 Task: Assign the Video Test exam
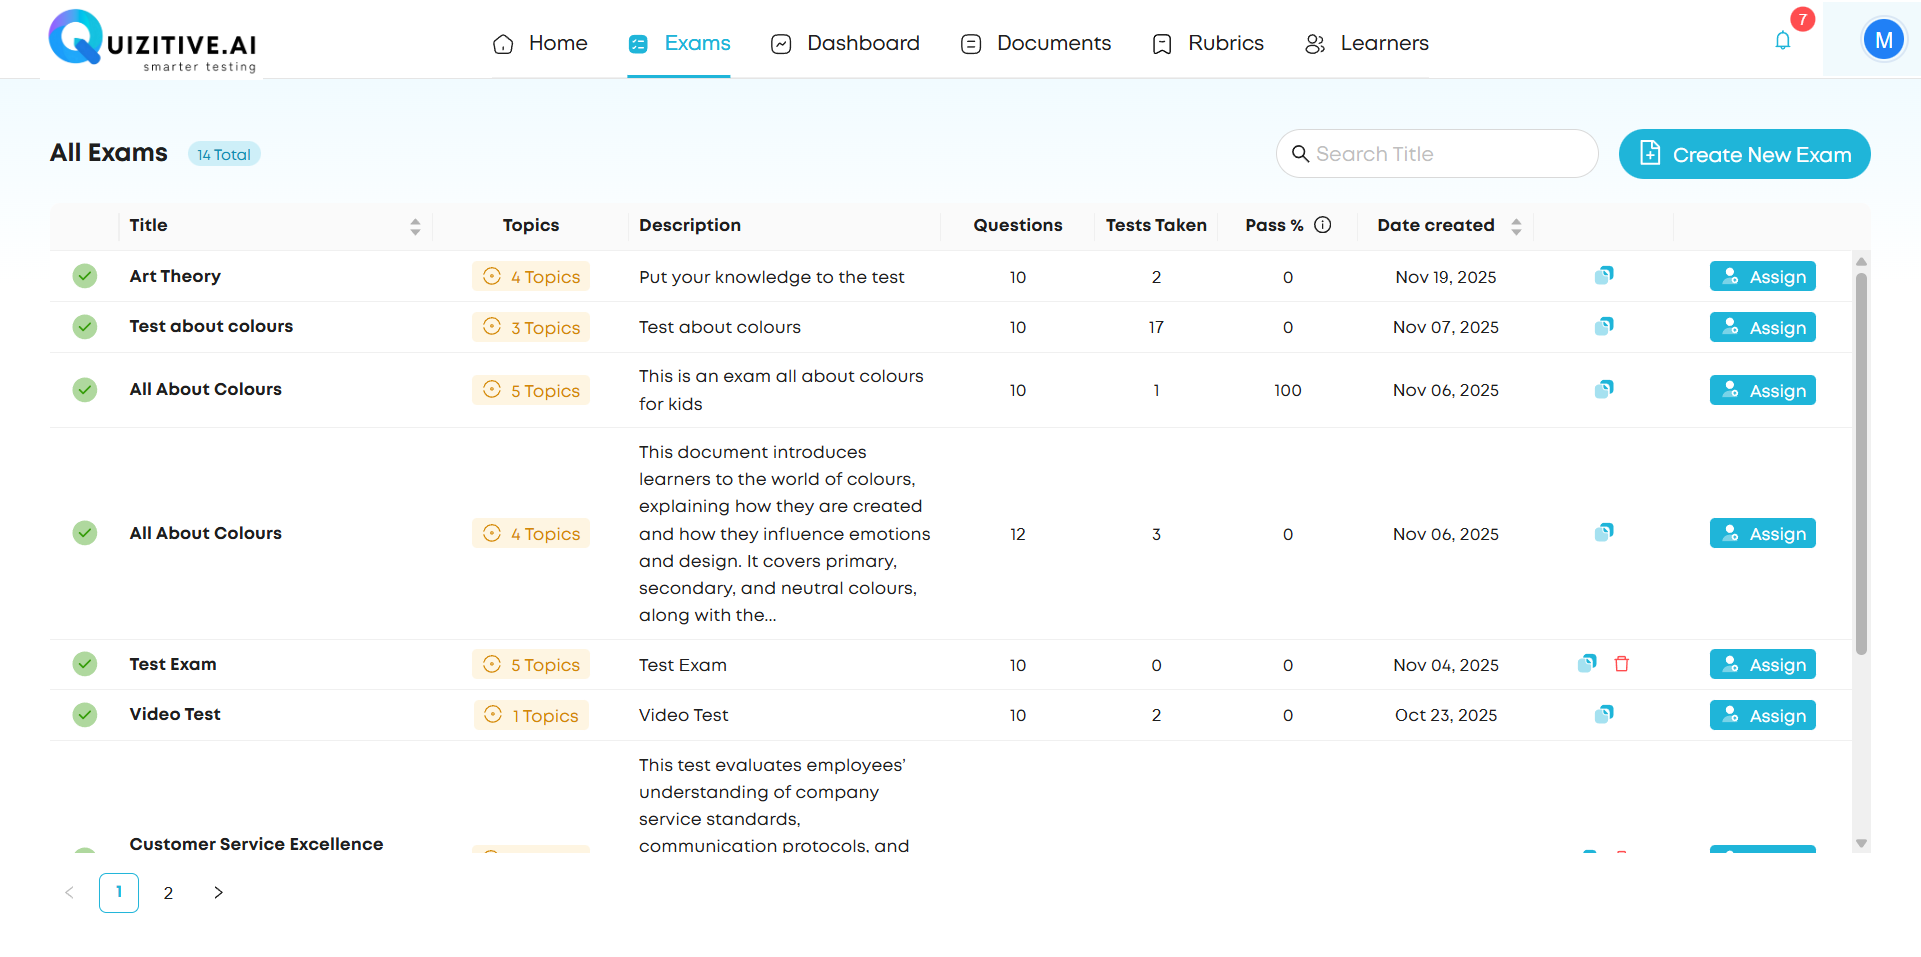(x=1763, y=716)
